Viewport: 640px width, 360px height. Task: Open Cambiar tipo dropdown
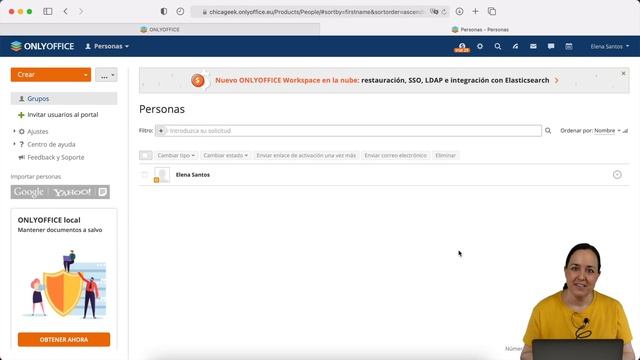pyautogui.click(x=176, y=156)
